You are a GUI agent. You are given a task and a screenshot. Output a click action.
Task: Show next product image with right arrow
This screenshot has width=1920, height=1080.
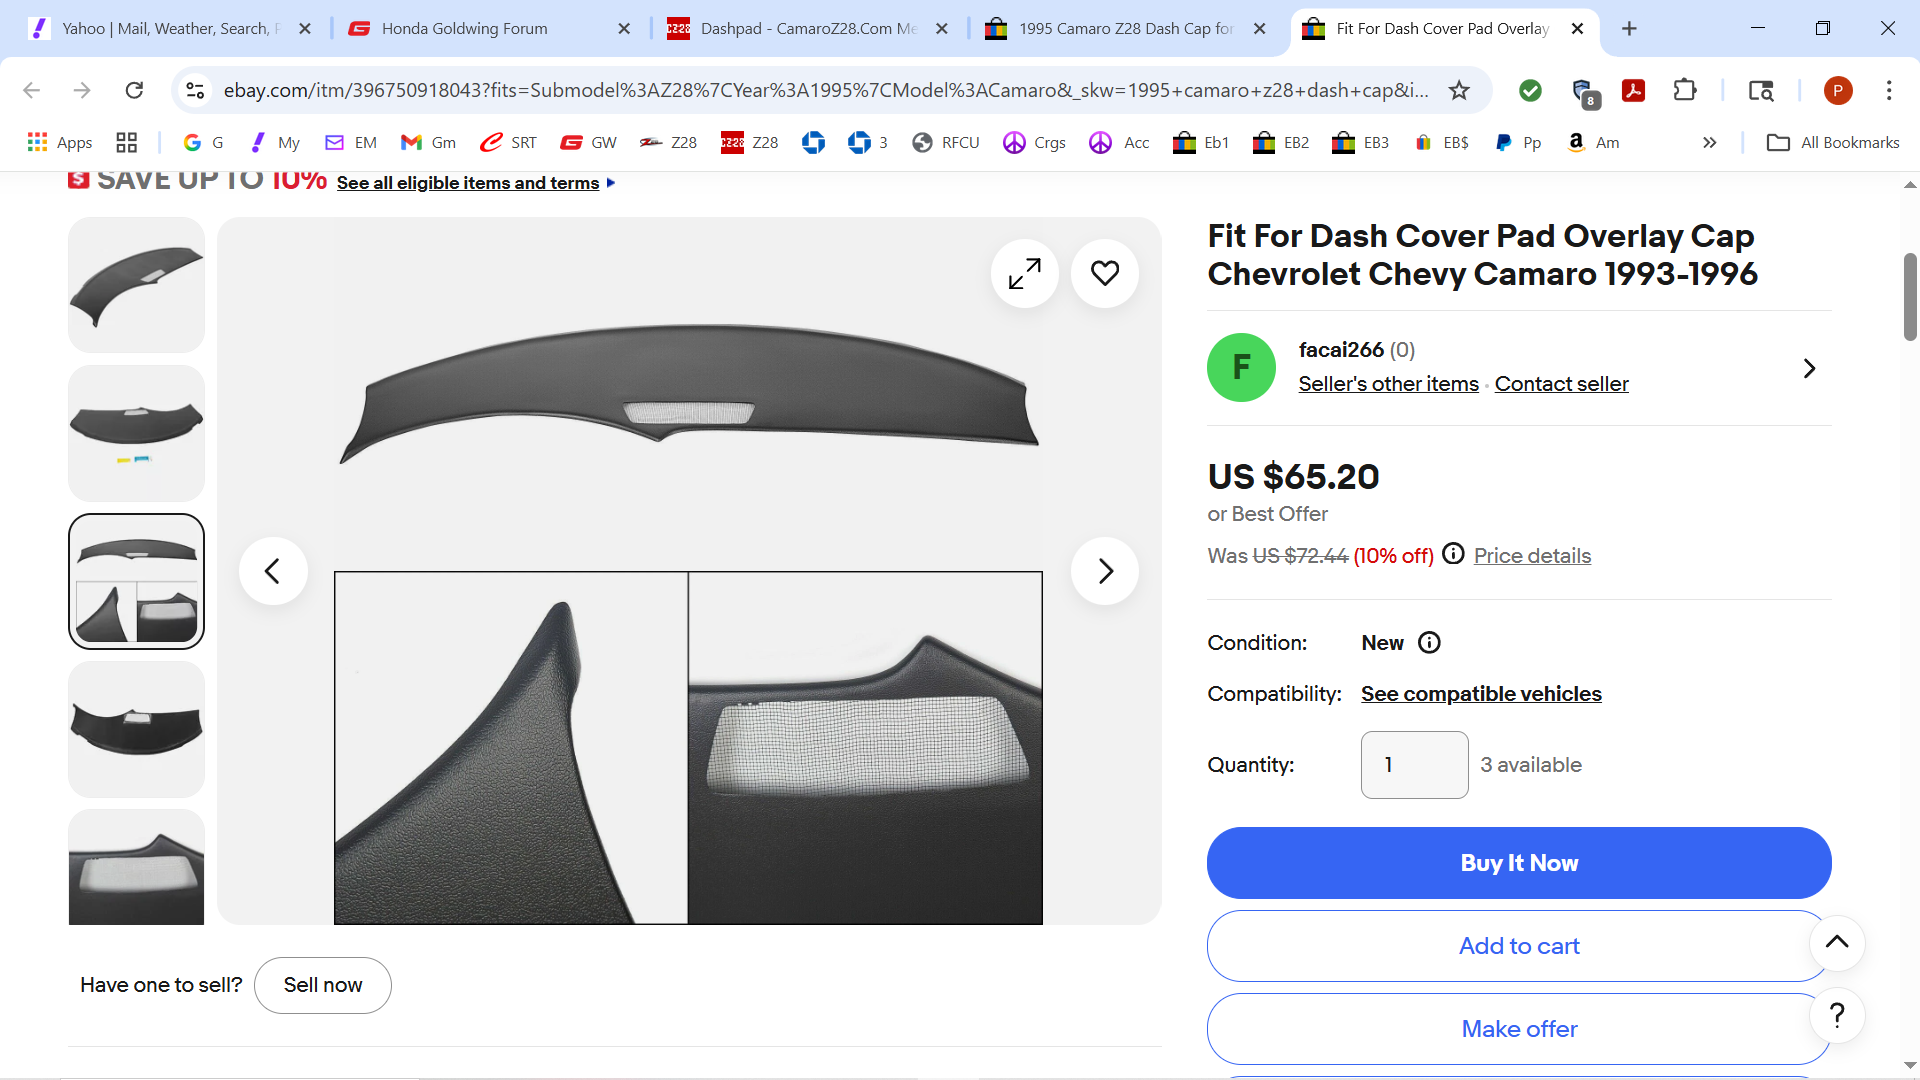point(1104,571)
